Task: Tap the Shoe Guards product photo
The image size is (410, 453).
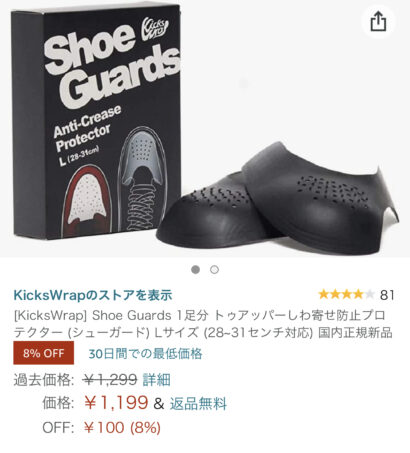Action: (x=205, y=128)
